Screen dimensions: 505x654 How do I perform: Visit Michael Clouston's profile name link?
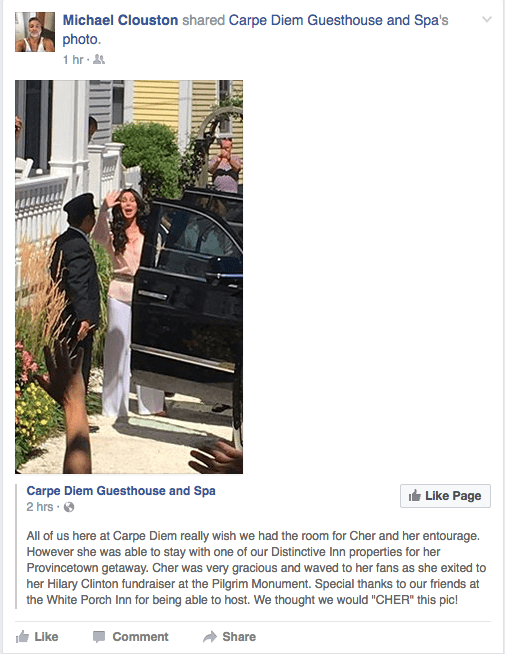(121, 20)
